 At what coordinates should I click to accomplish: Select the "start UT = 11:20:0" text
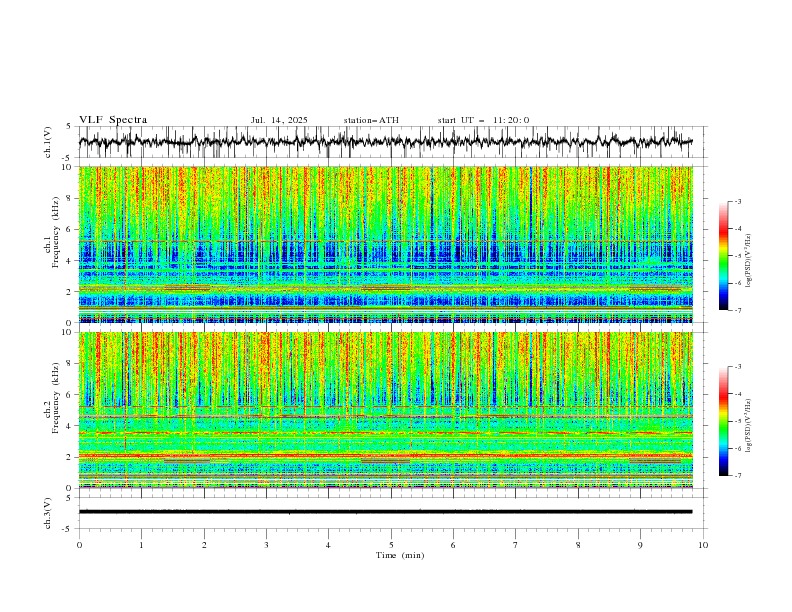[483, 120]
